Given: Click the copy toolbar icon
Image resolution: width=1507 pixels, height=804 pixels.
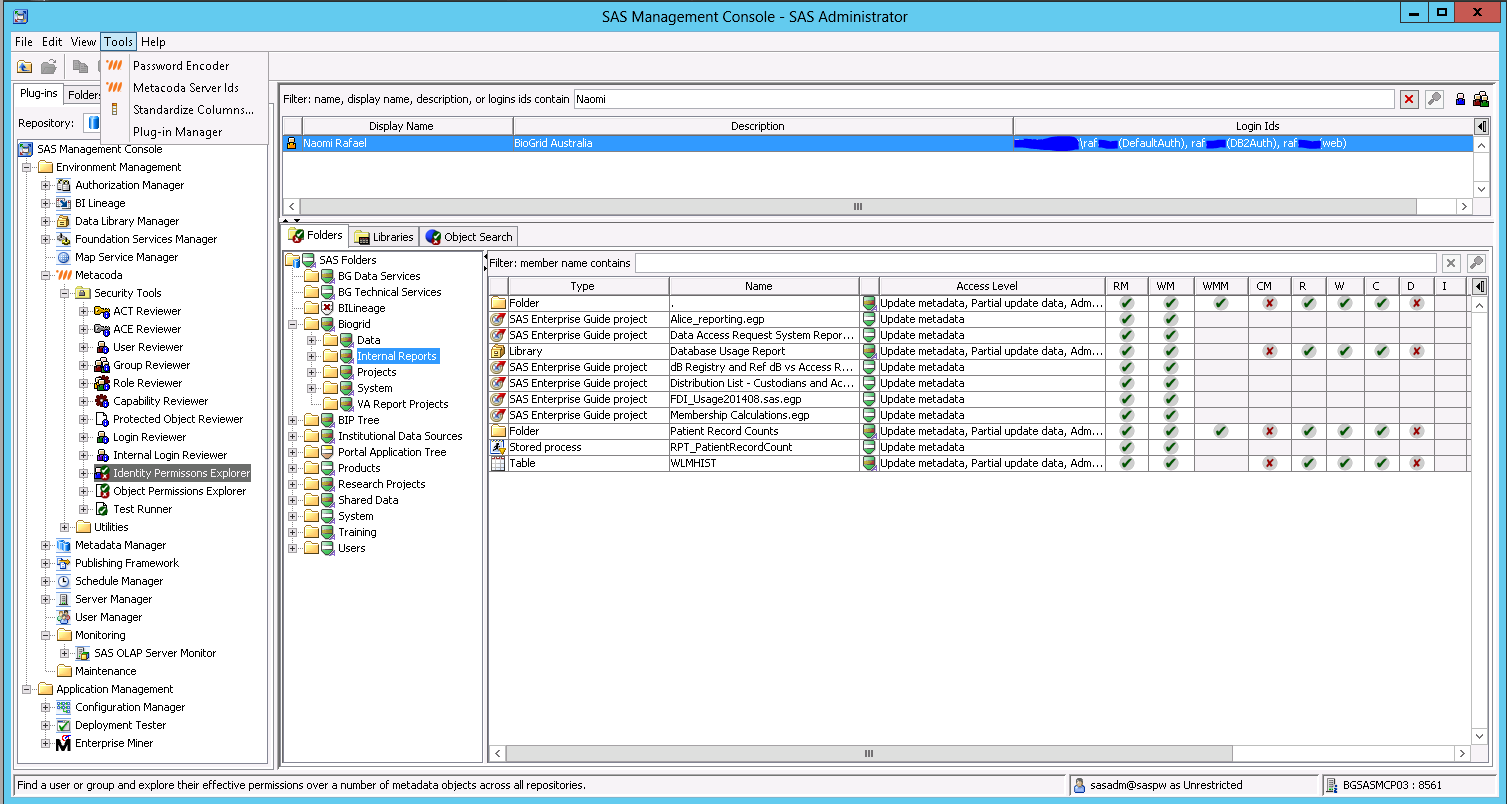Looking at the screenshot, I should click(80, 66).
